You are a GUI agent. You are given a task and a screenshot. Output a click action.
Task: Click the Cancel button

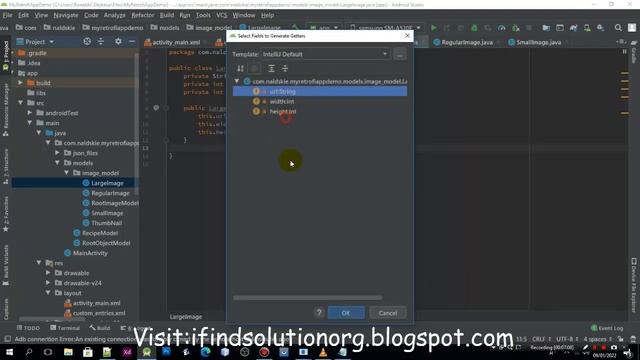tap(387, 313)
